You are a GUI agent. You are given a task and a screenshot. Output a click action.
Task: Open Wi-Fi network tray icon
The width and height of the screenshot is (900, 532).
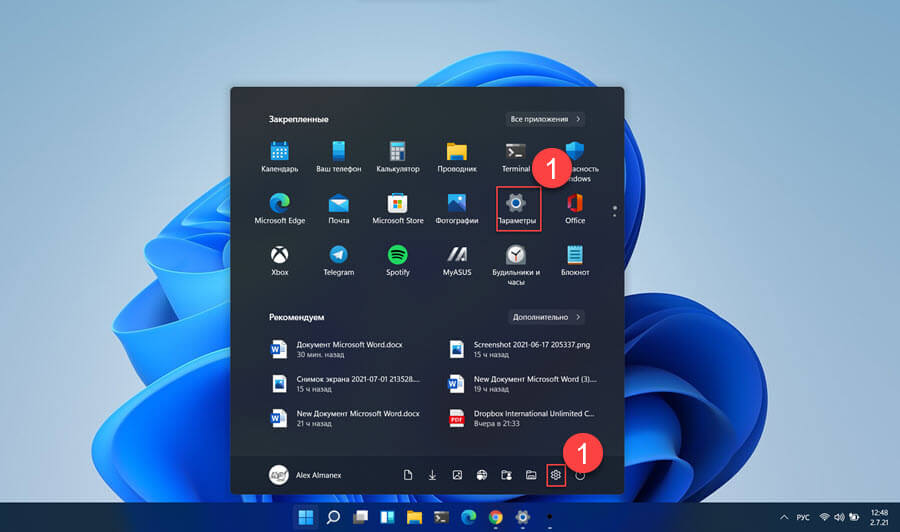click(x=824, y=517)
